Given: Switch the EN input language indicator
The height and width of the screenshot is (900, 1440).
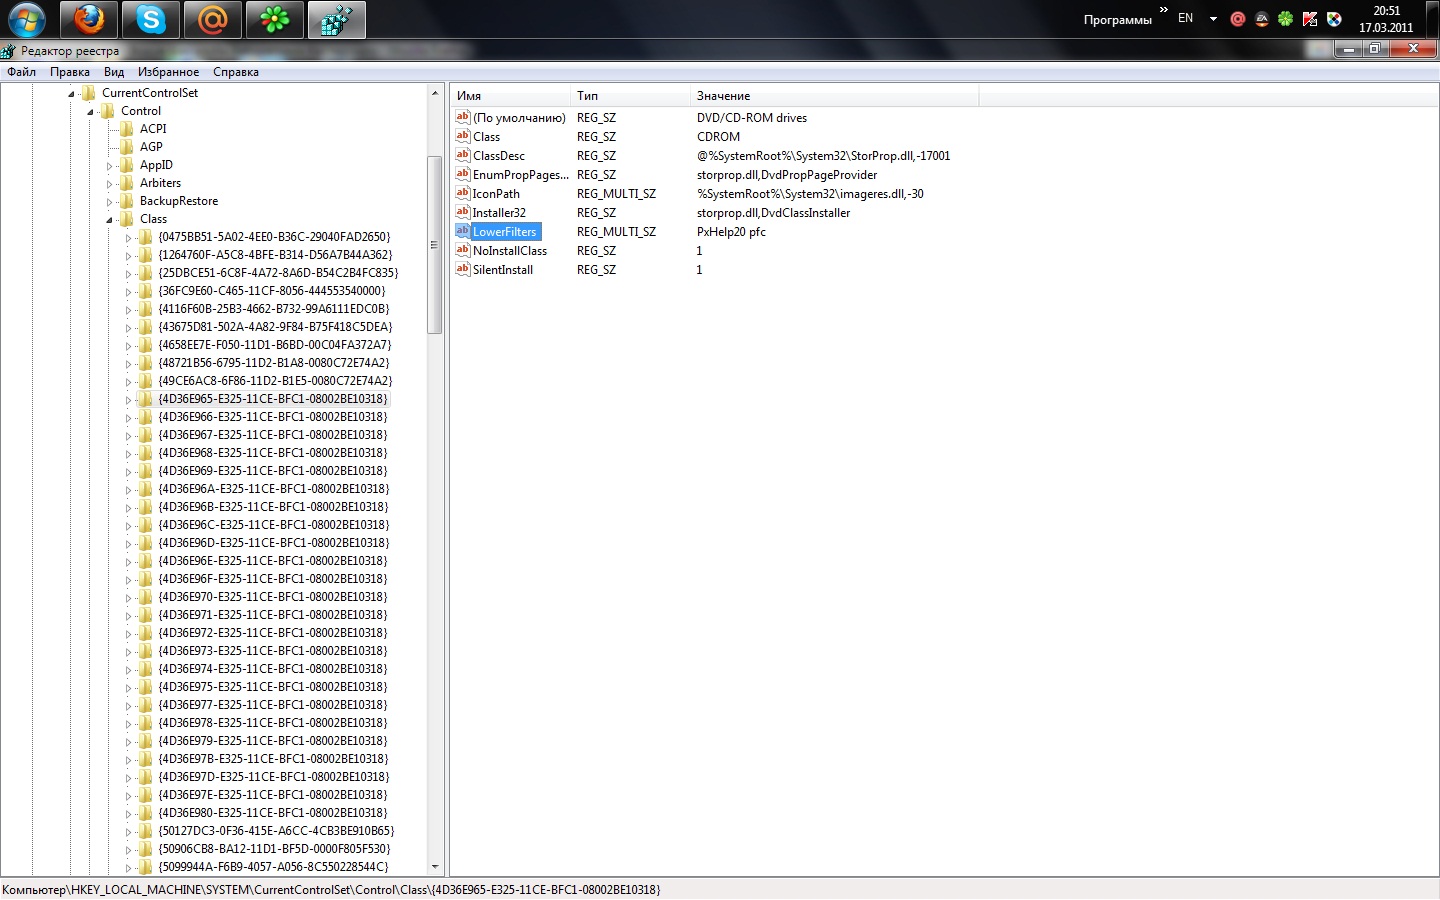Looking at the screenshot, I should click(1186, 18).
